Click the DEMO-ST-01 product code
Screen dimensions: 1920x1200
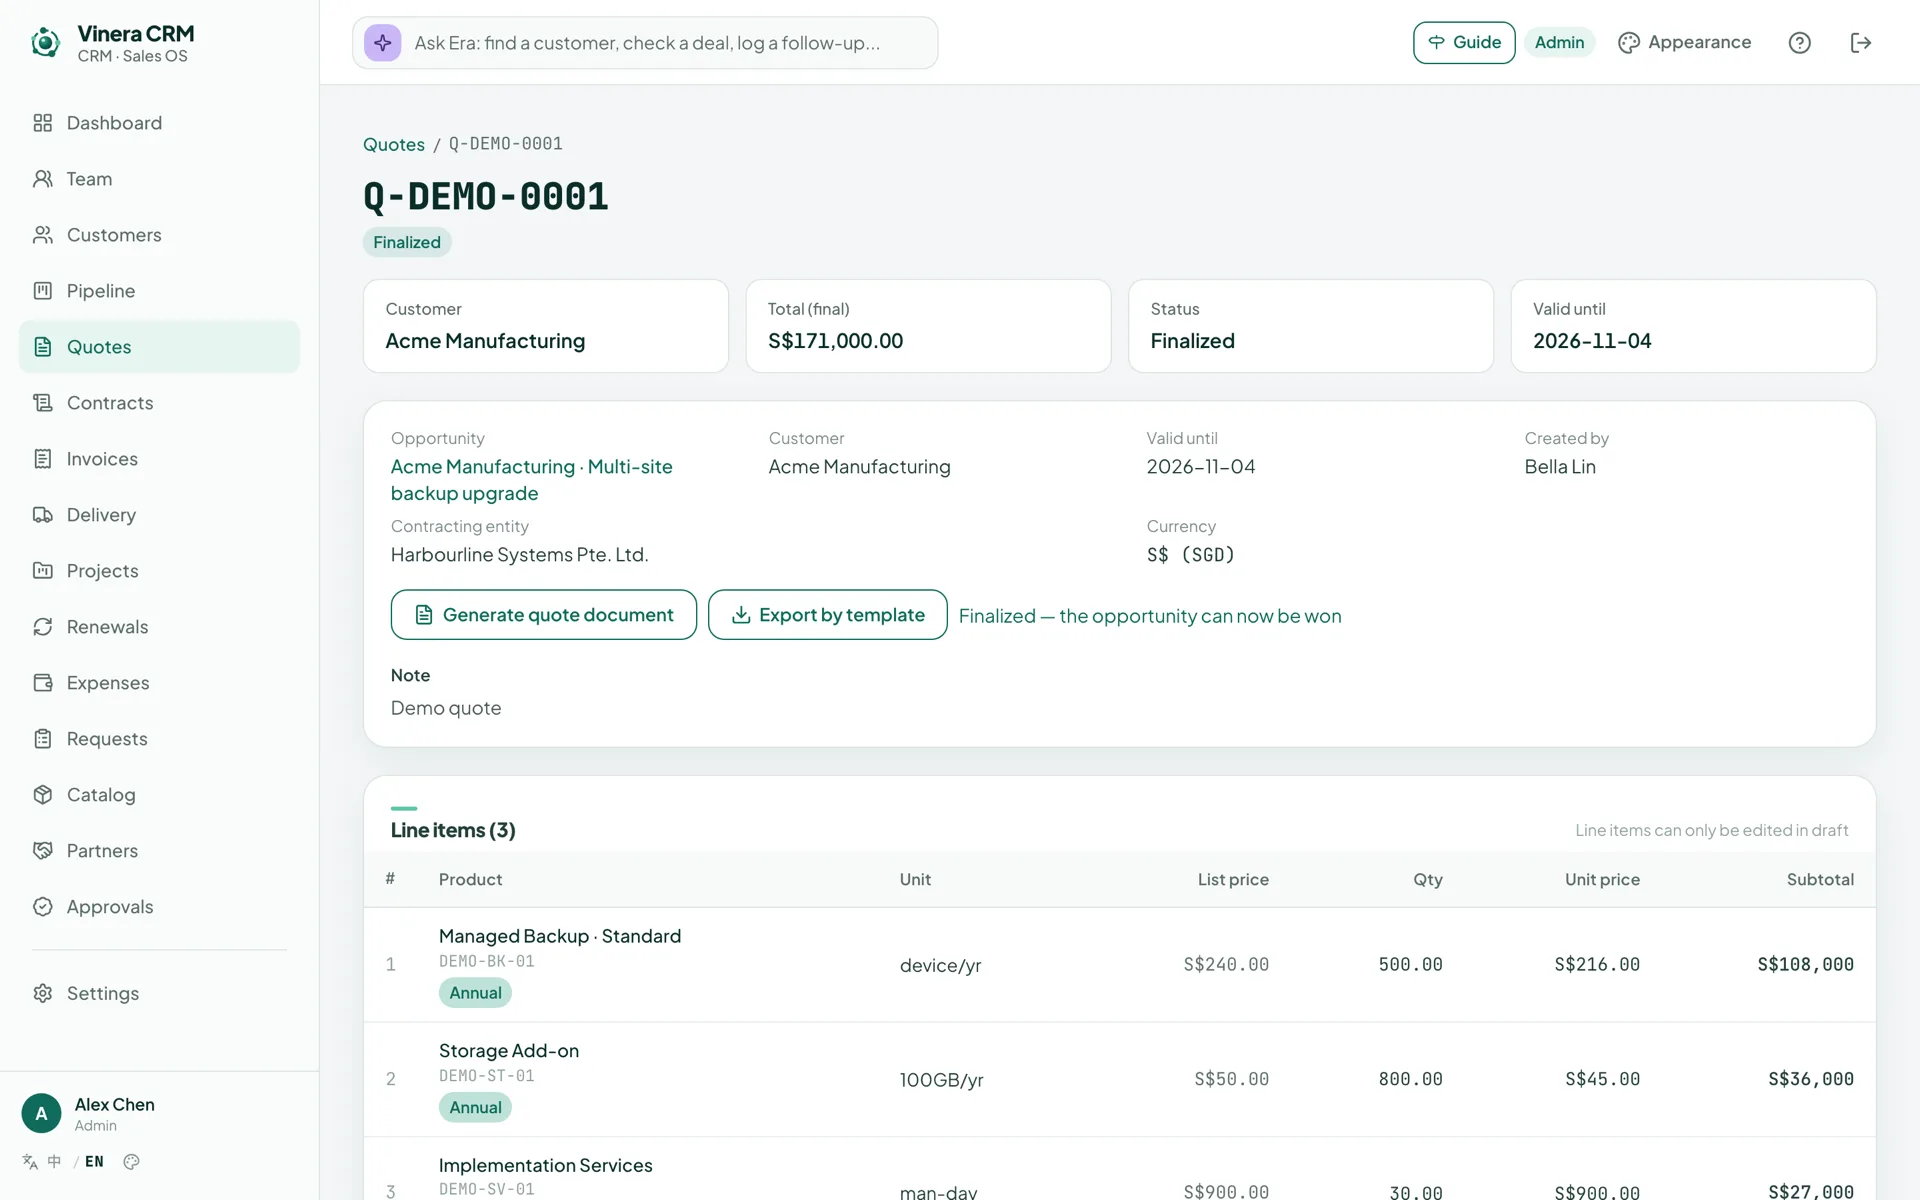487,1076
